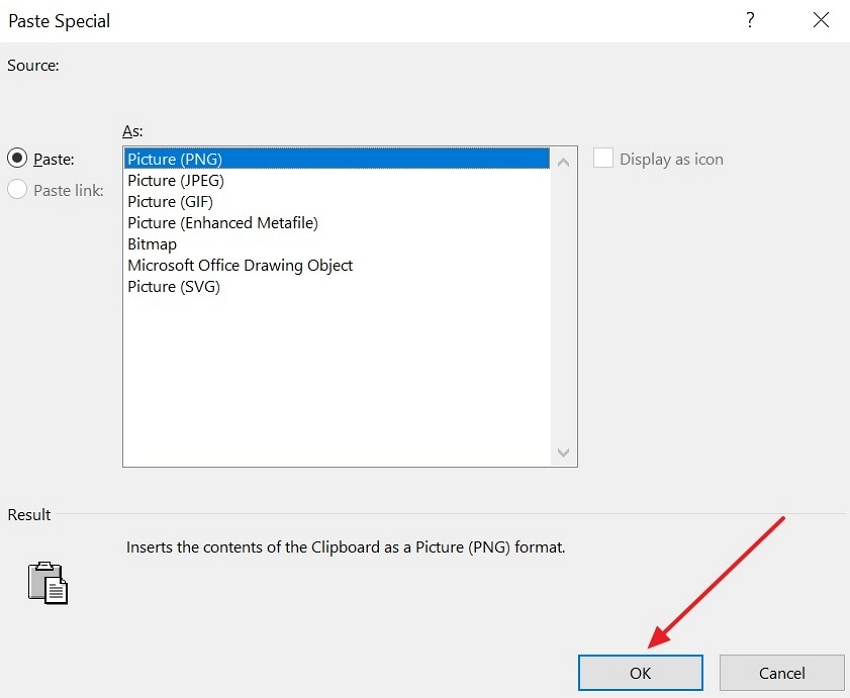Enable the Display as icon checkbox

pyautogui.click(x=604, y=158)
